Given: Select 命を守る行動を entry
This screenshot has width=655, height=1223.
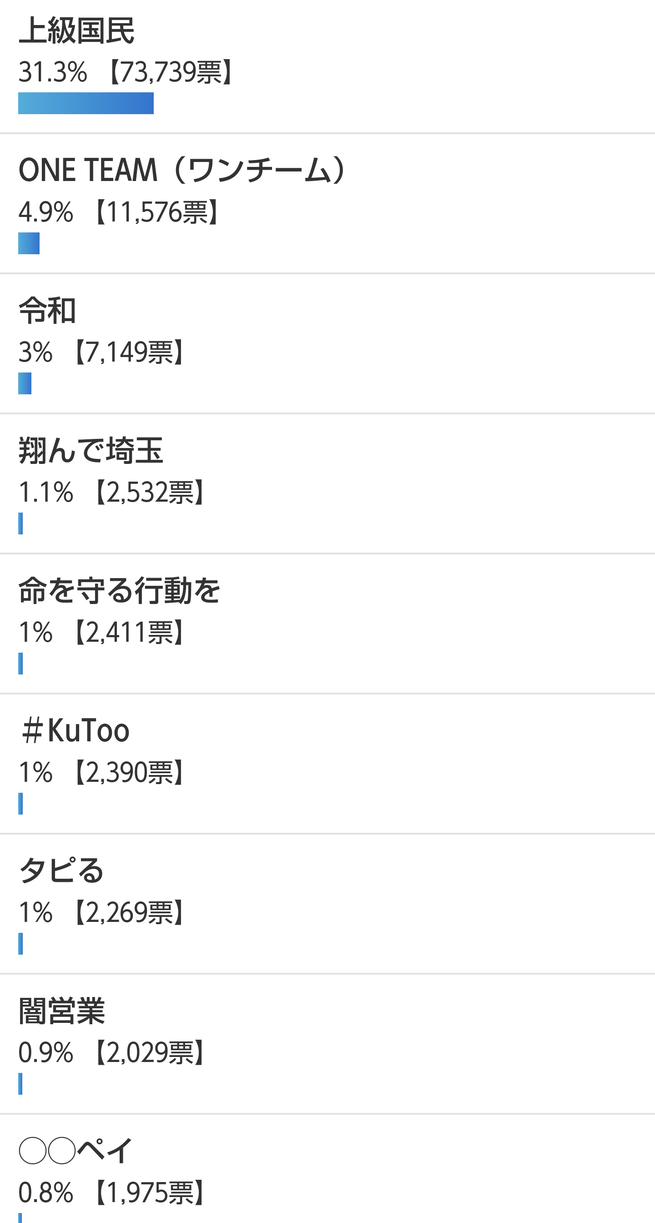Looking at the screenshot, I should (120, 591).
